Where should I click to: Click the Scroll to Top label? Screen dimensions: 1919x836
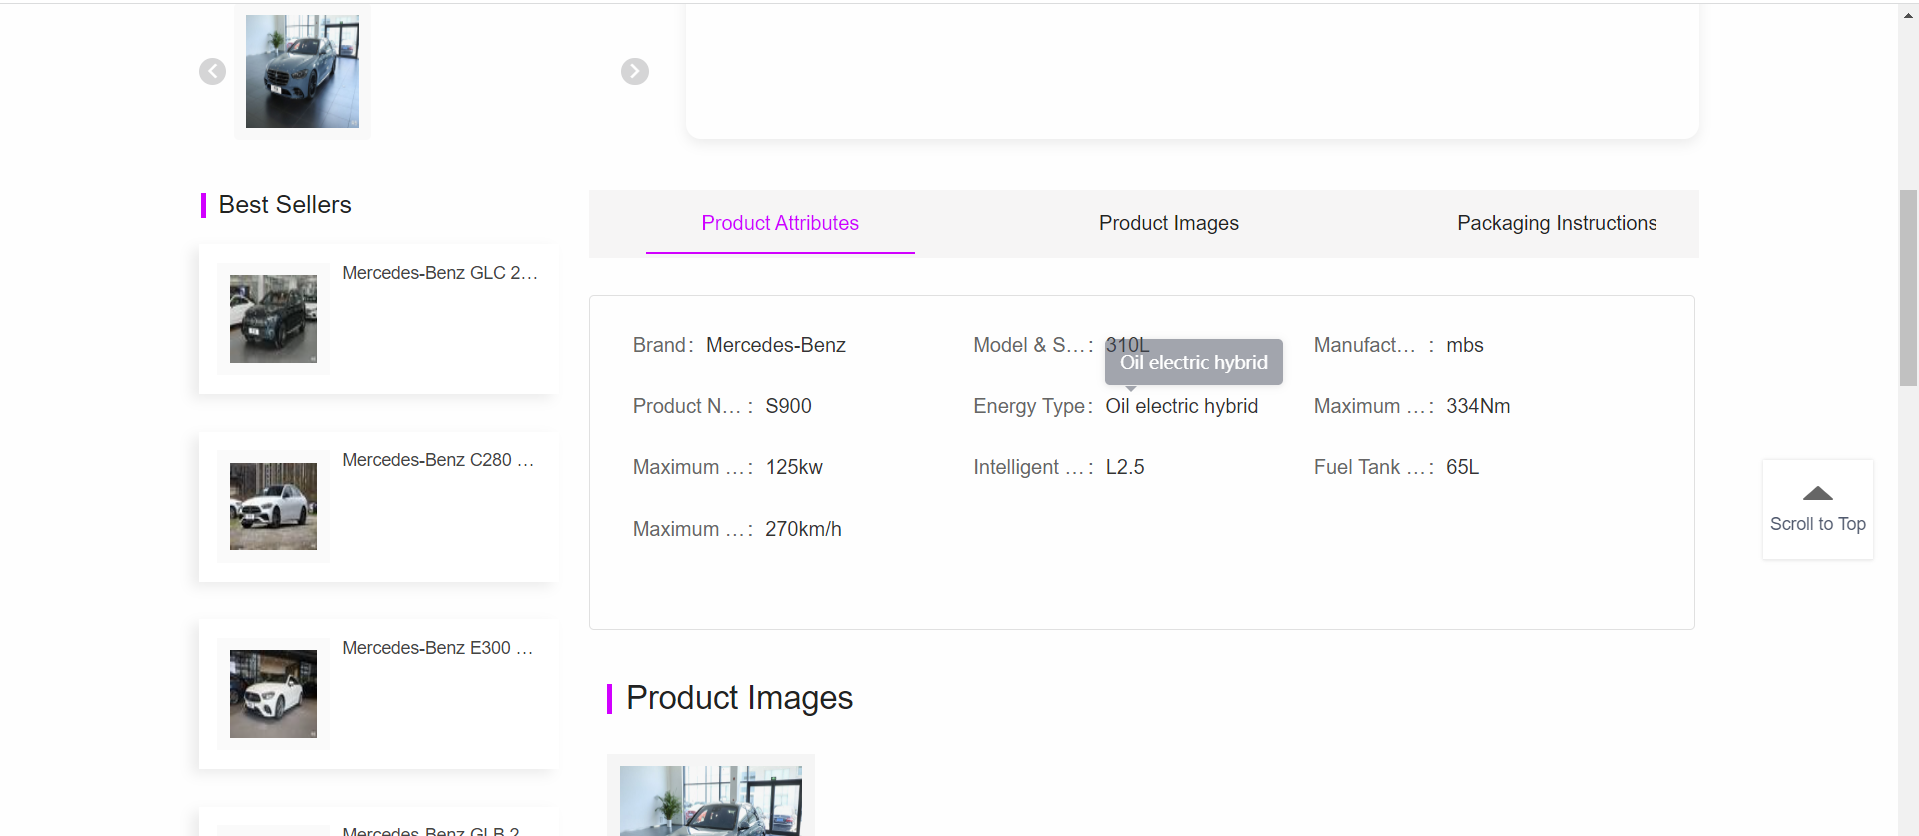pos(1817,524)
